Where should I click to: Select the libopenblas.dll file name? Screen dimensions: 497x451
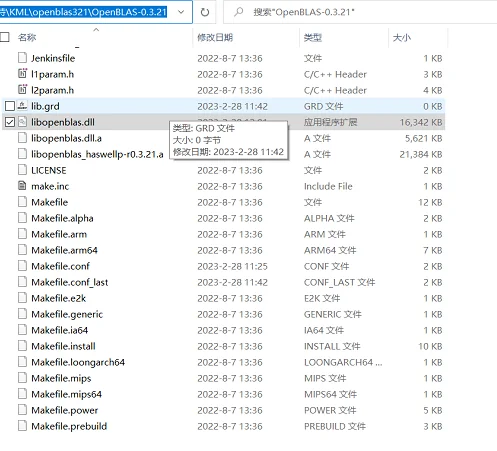(63, 122)
